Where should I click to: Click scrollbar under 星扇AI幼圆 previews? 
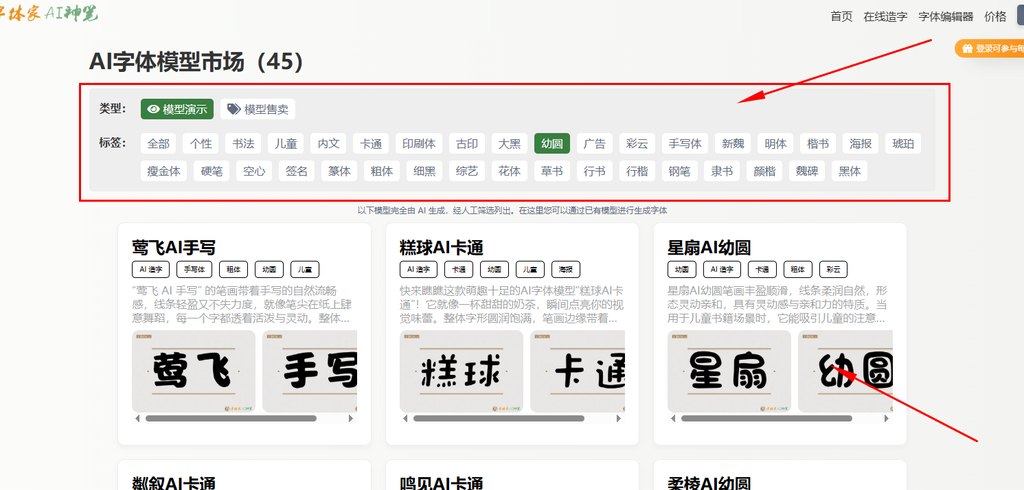767,419
